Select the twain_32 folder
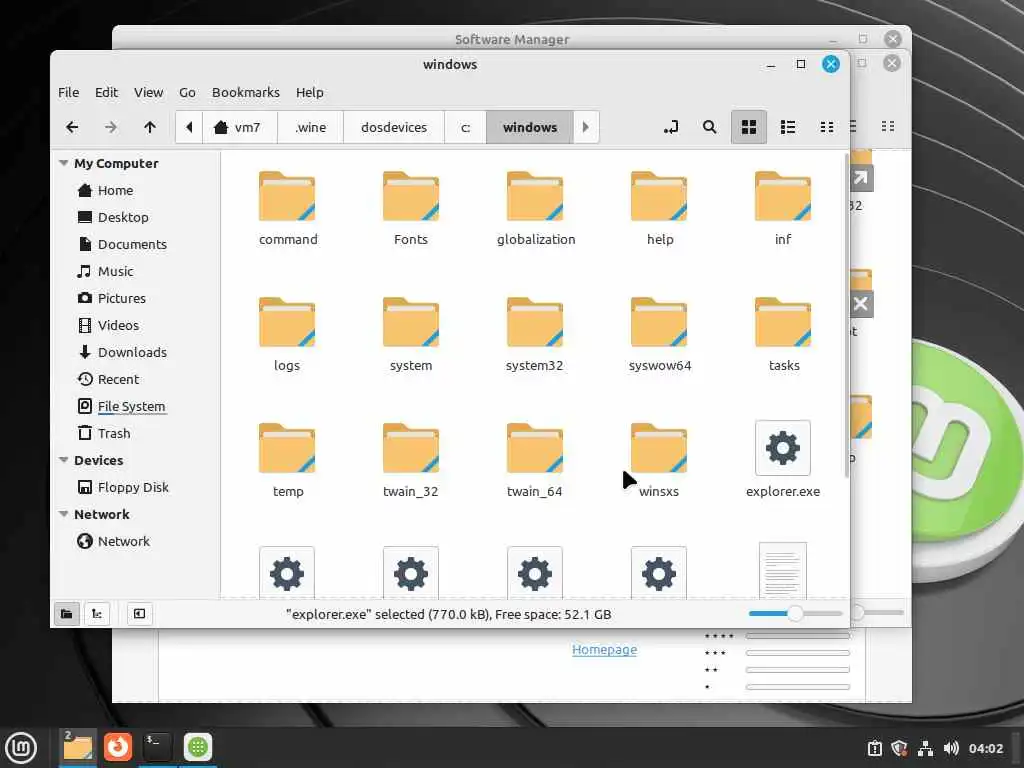Image resolution: width=1024 pixels, height=768 pixels. click(411, 460)
